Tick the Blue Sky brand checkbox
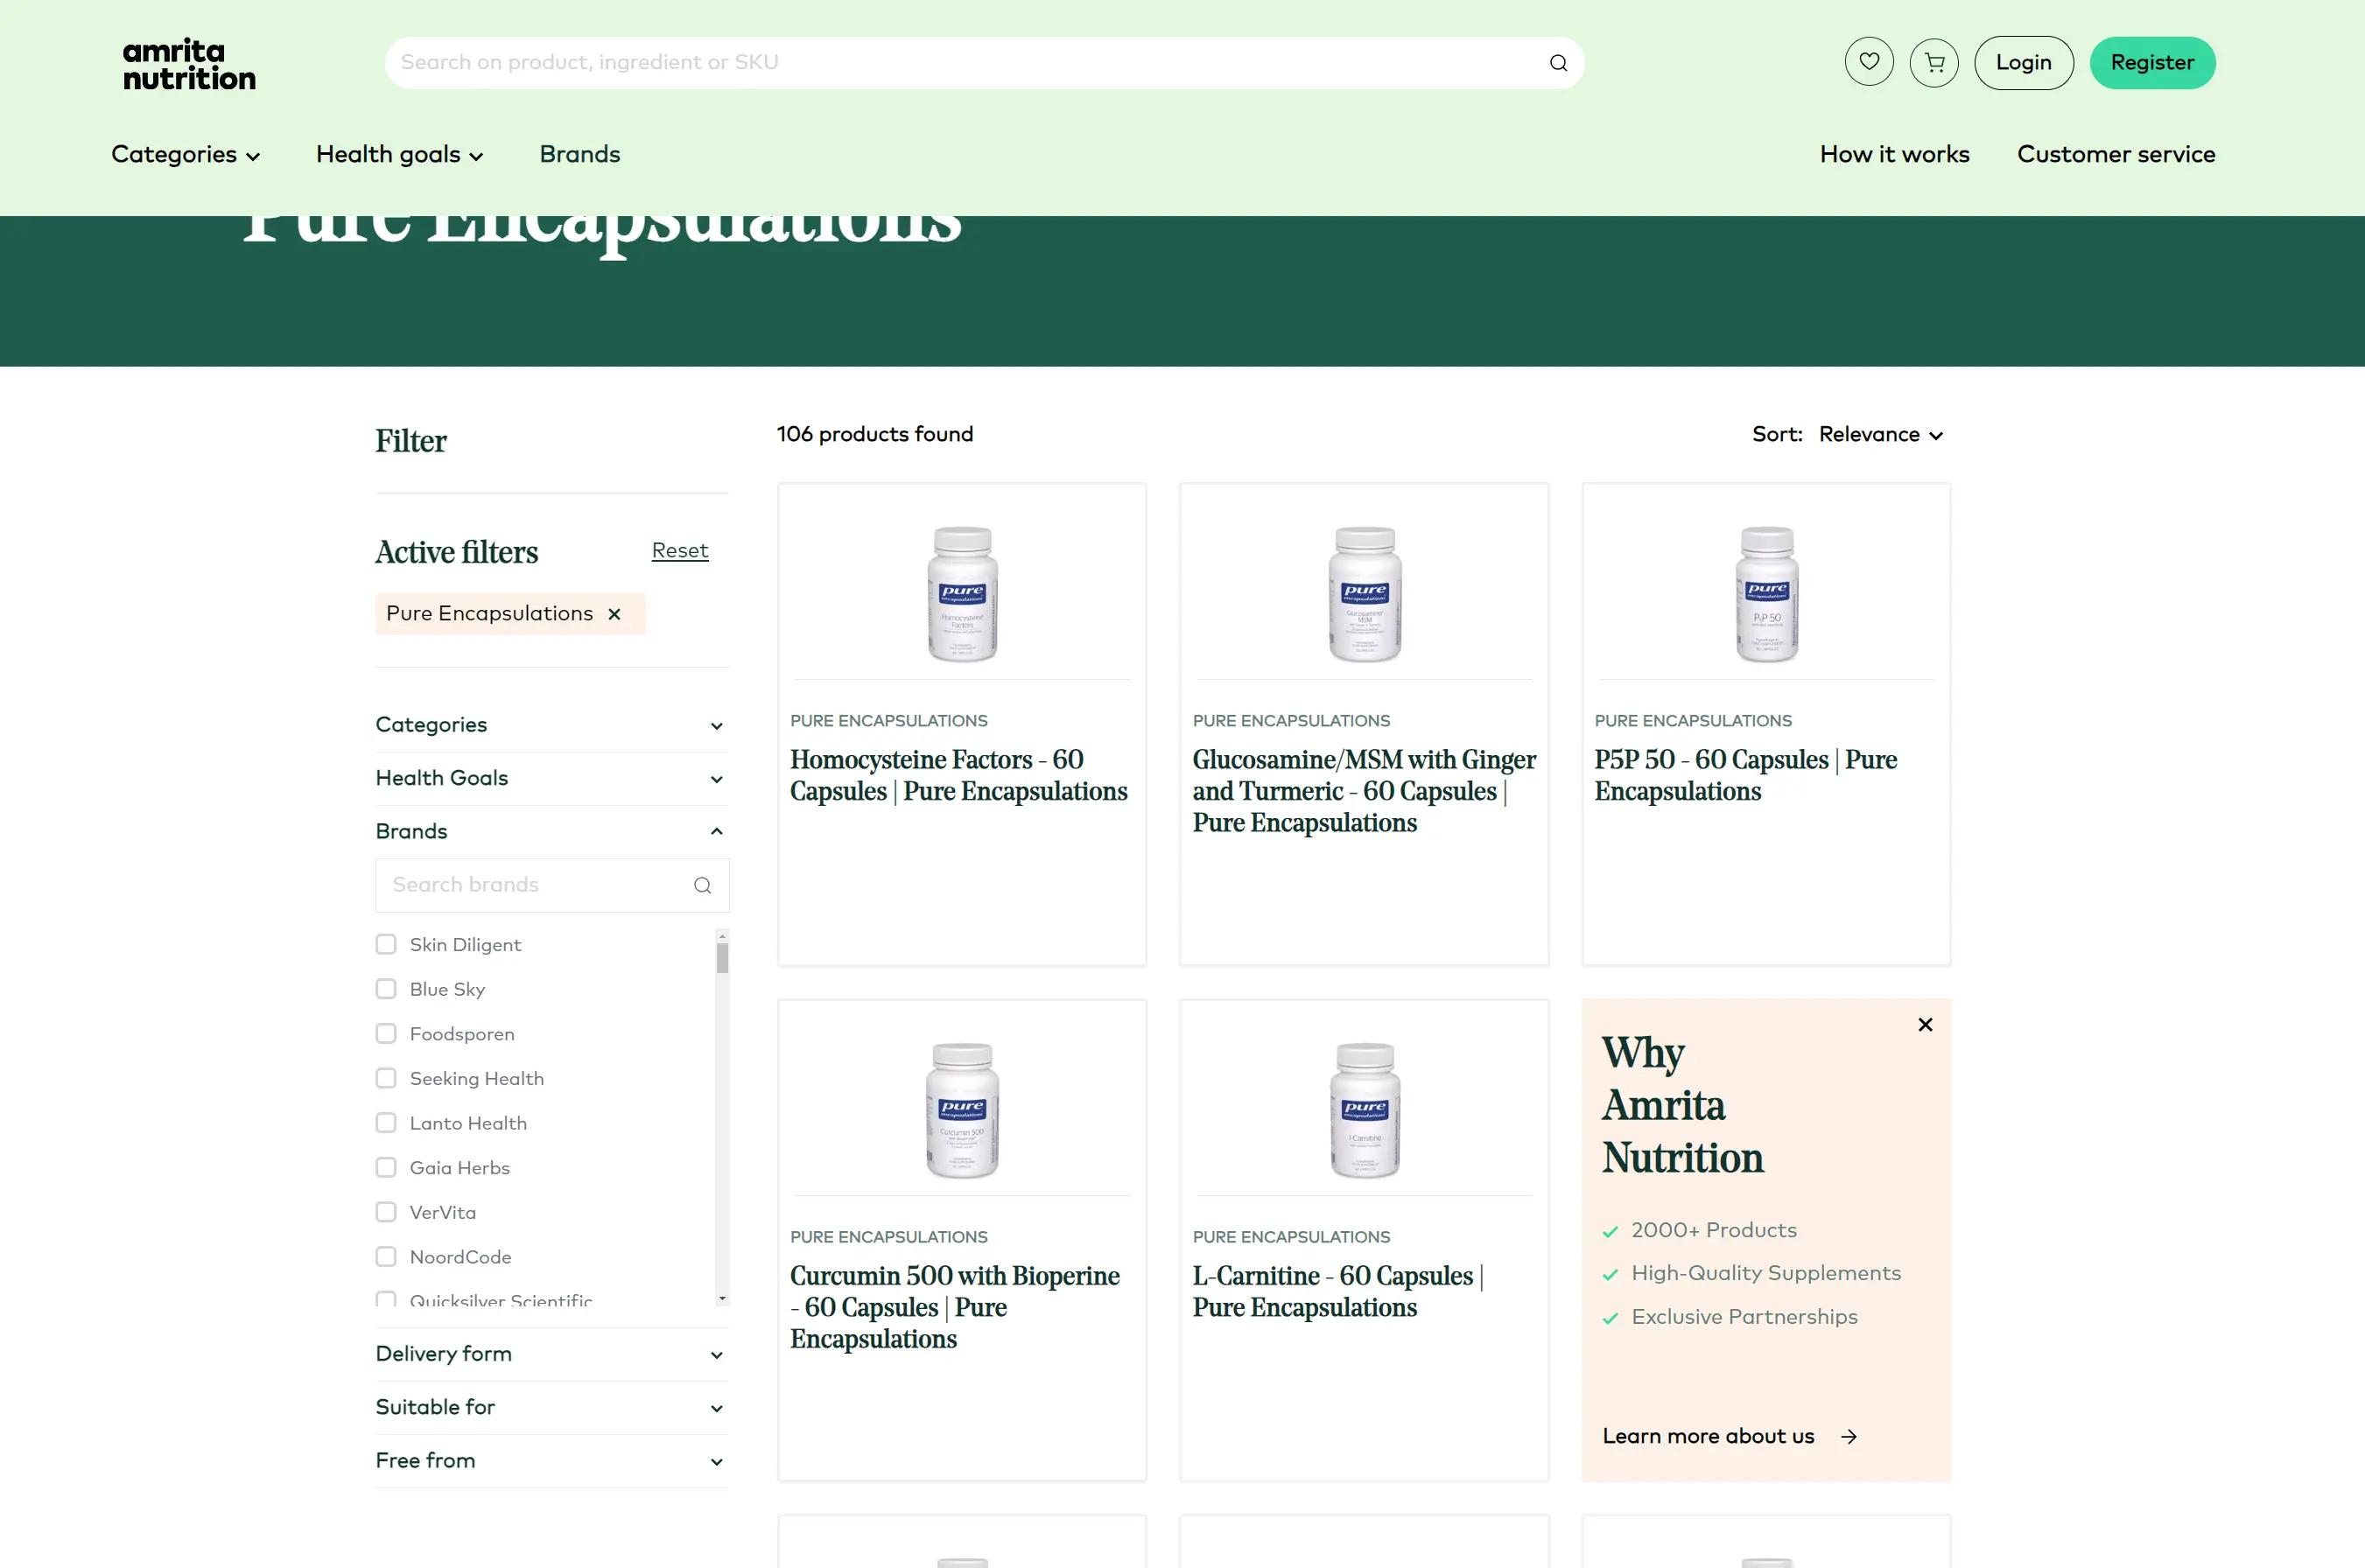 pyautogui.click(x=386, y=989)
